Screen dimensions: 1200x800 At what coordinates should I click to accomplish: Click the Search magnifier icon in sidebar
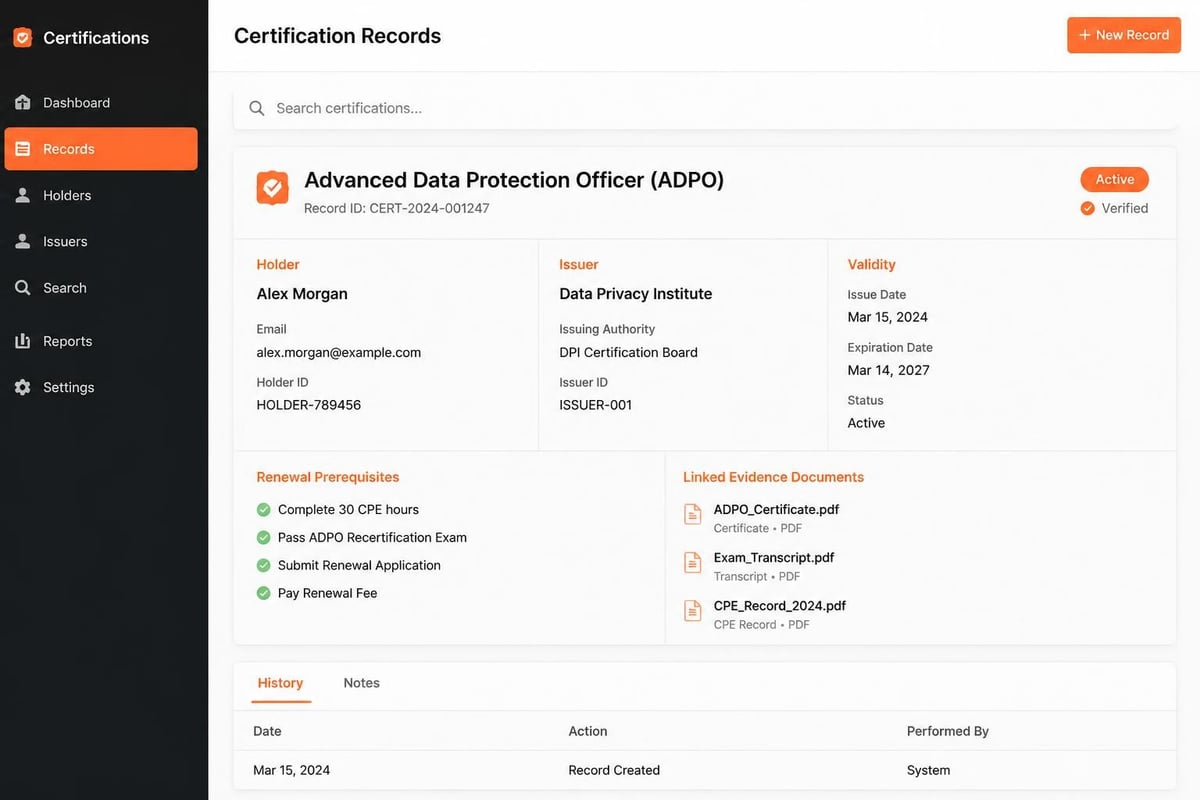click(23, 288)
